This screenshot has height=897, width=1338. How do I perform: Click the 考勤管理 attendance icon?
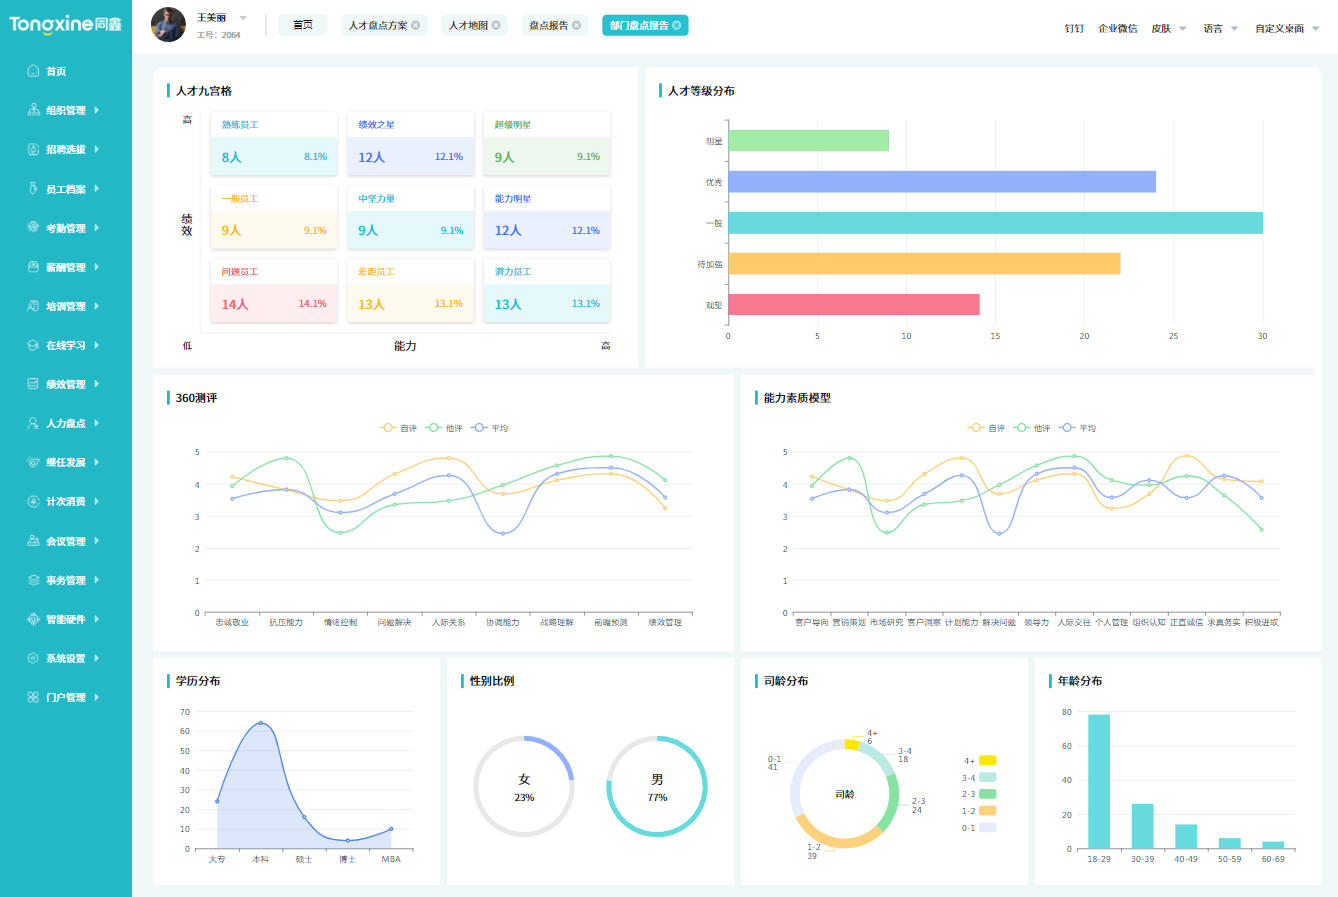[33, 228]
